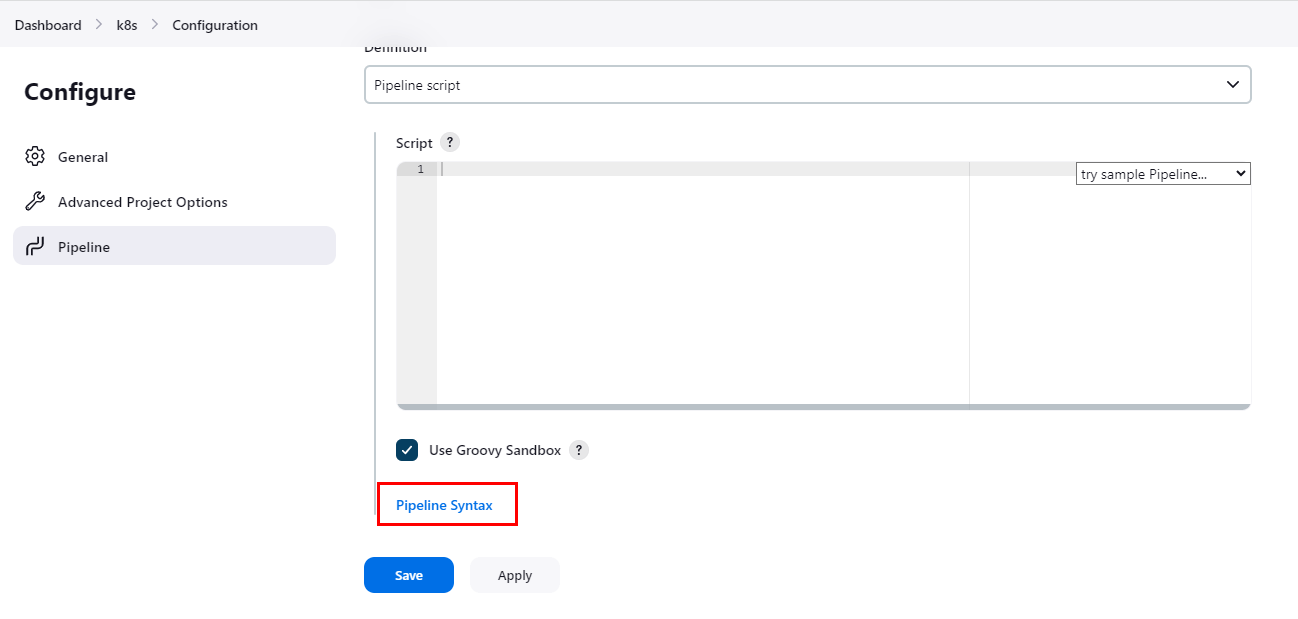Click the Use Groovy Sandbox help icon
This screenshot has width=1298, height=619.
click(x=578, y=450)
